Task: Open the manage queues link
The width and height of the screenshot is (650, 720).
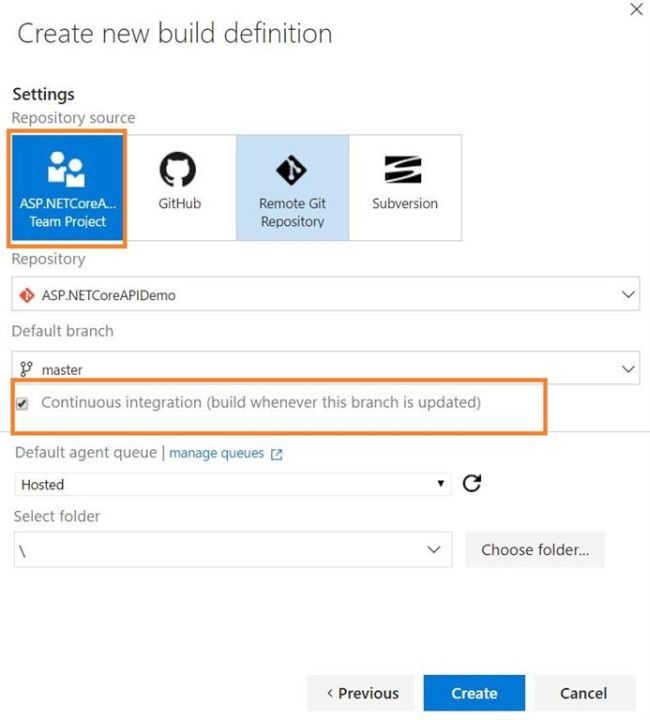Action: coord(216,453)
